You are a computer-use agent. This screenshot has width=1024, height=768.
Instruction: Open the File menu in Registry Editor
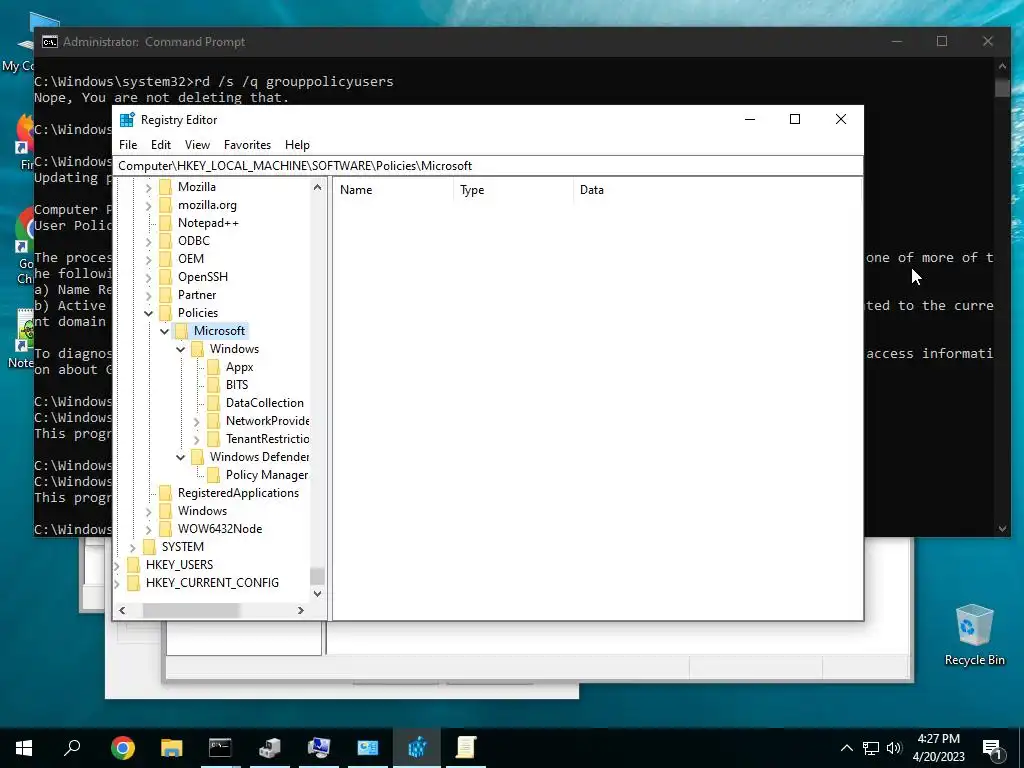point(128,145)
